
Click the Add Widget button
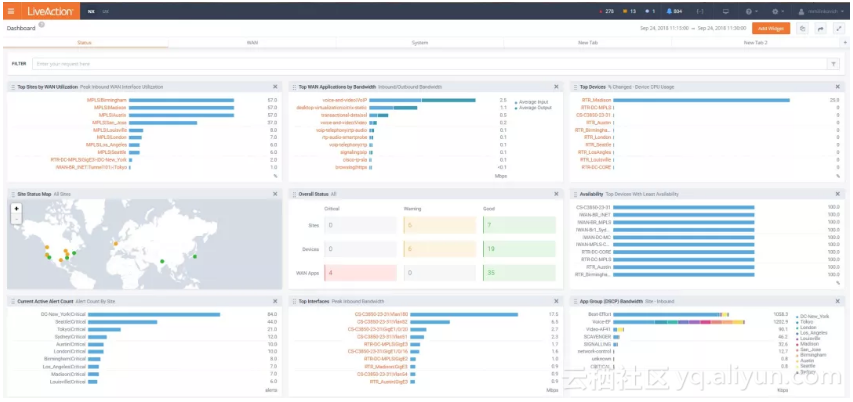click(x=771, y=28)
